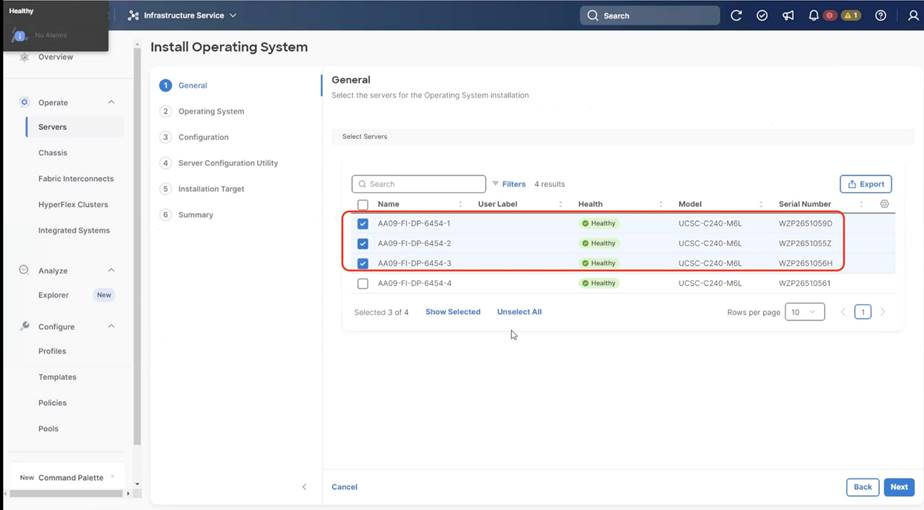Open the Rows per page dropdown
This screenshot has width=924, height=510.
(x=804, y=312)
